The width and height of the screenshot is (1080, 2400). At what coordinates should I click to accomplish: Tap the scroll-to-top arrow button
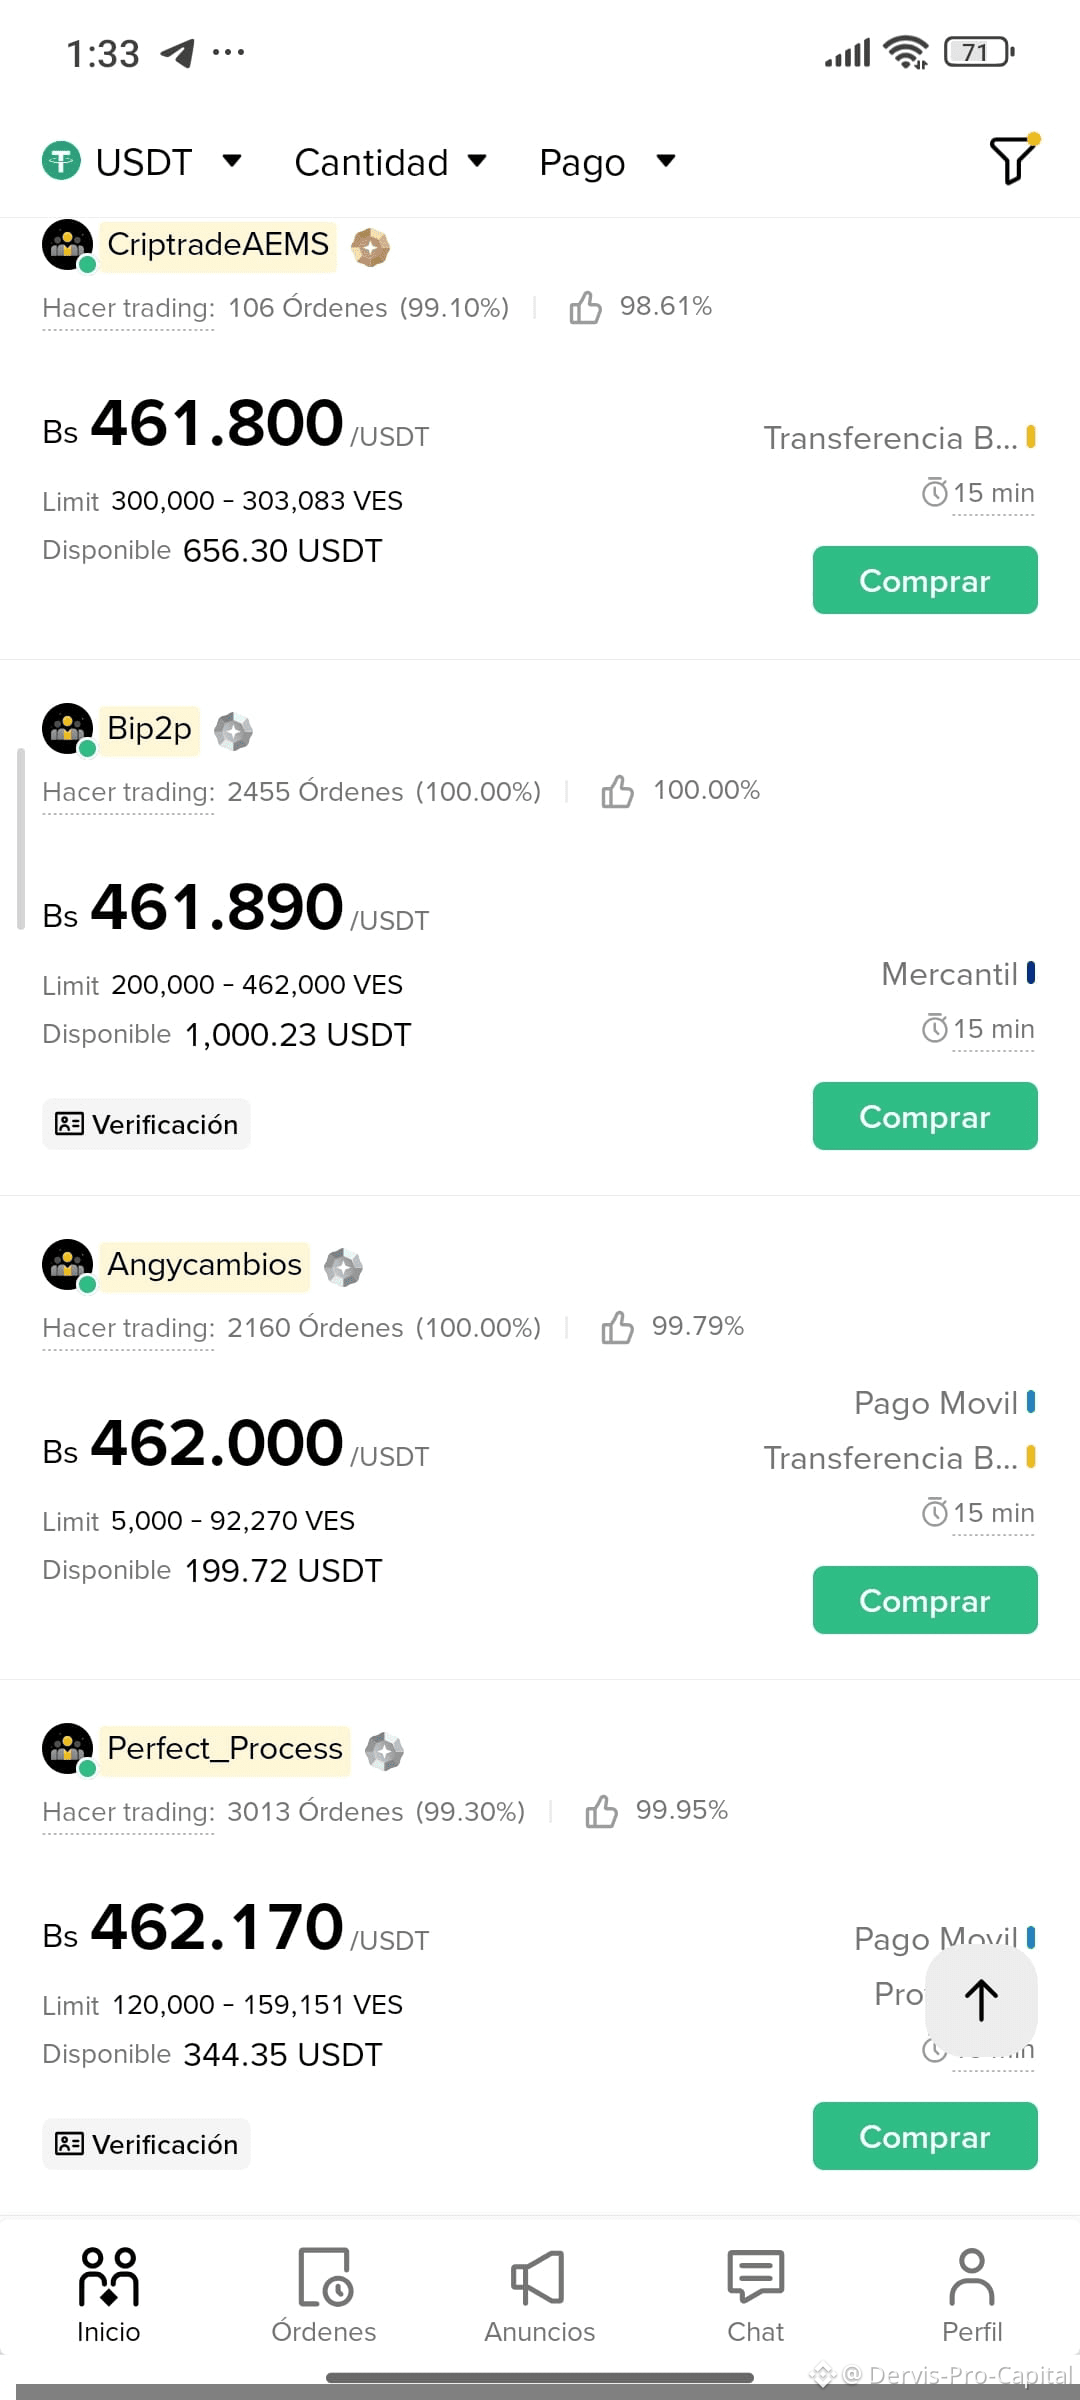point(981,2000)
